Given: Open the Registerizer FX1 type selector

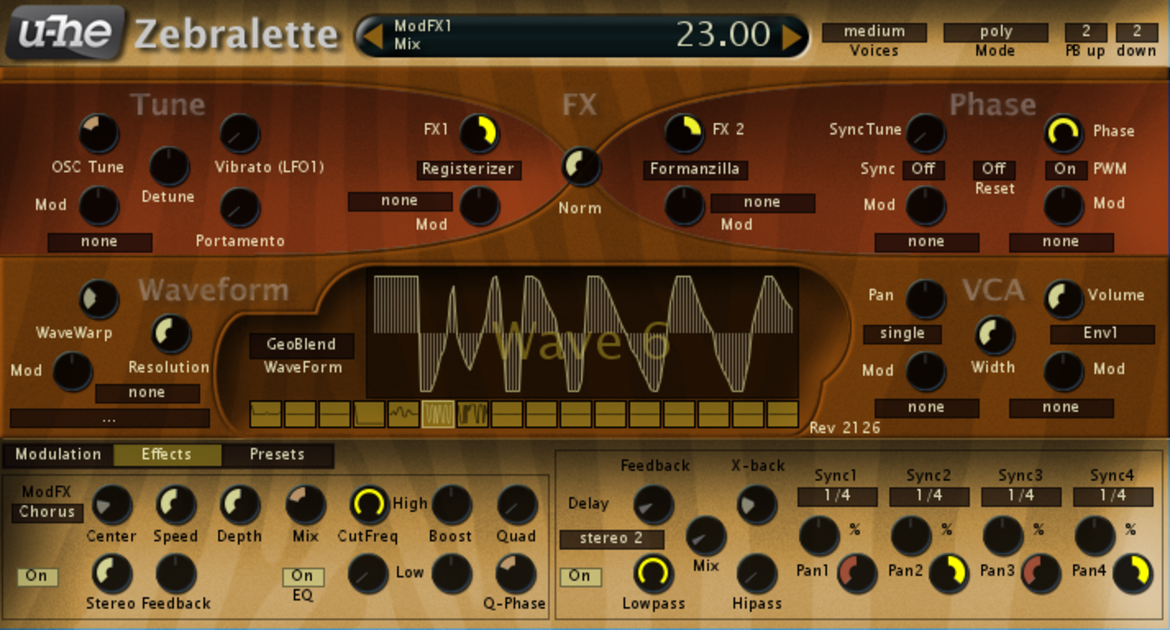Looking at the screenshot, I should (468, 169).
